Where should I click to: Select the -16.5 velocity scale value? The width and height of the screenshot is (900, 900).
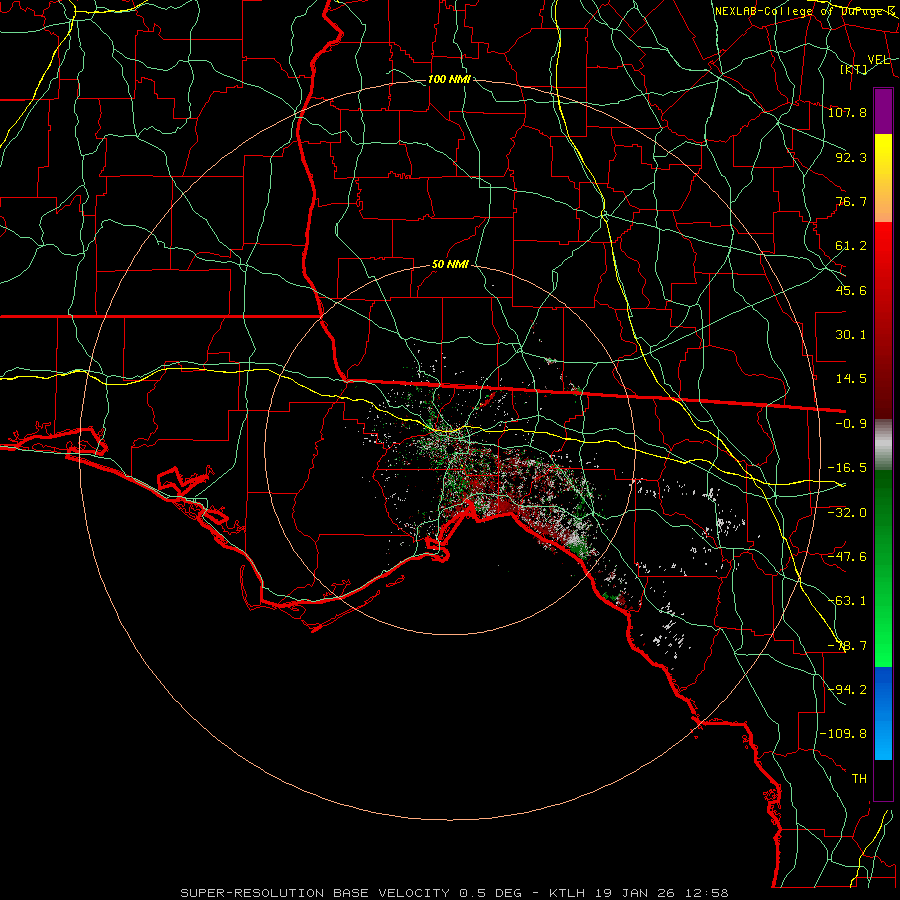click(848, 468)
